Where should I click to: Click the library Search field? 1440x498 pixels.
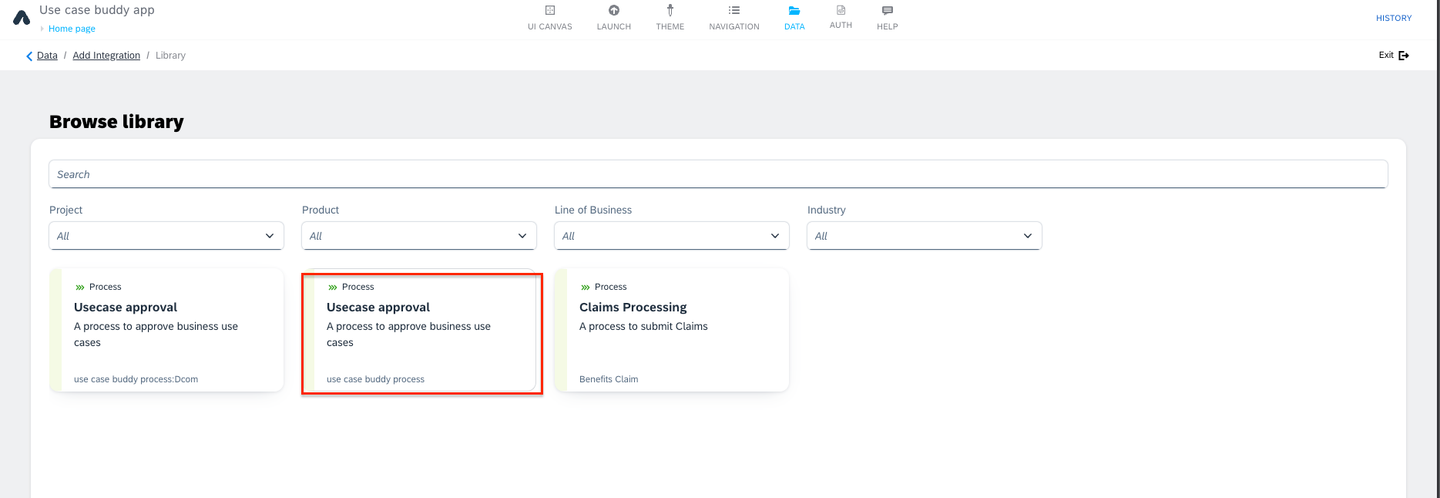pos(718,174)
